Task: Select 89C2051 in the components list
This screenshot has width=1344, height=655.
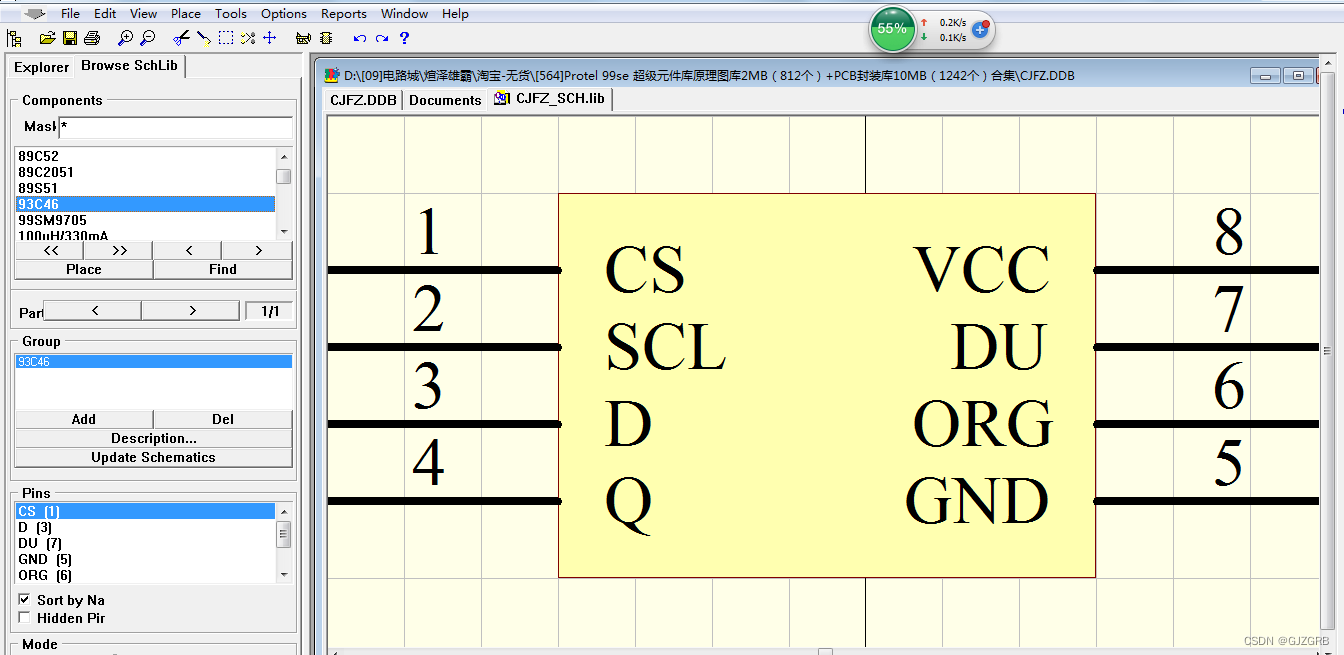Action: click(46, 172)
